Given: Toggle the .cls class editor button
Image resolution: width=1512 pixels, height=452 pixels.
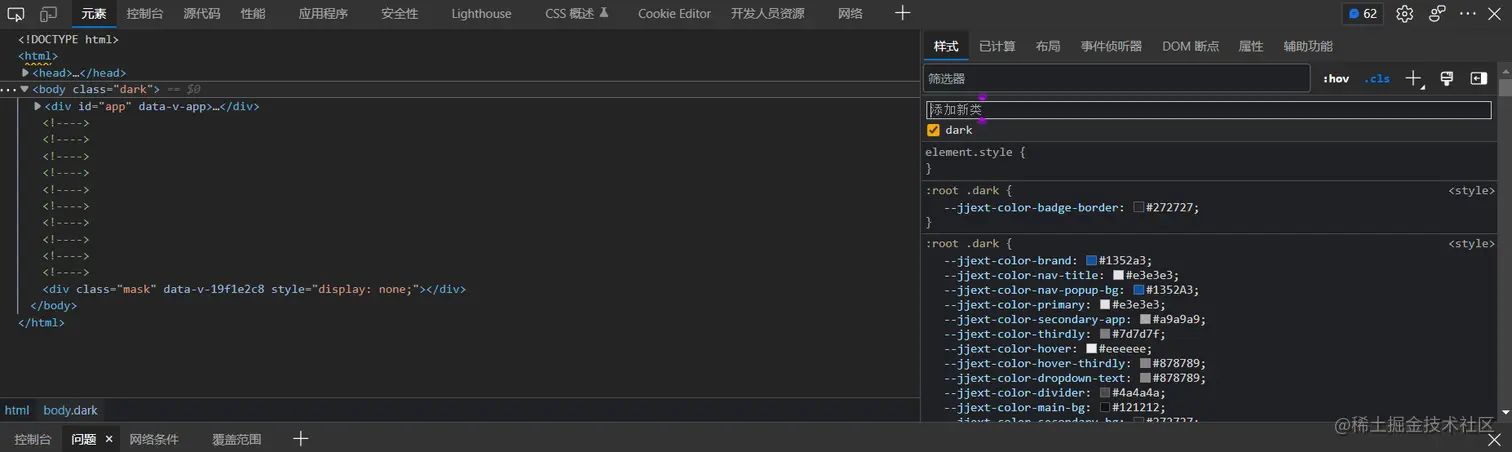Looking at the screenshot, I should (x=1377, y=78).
